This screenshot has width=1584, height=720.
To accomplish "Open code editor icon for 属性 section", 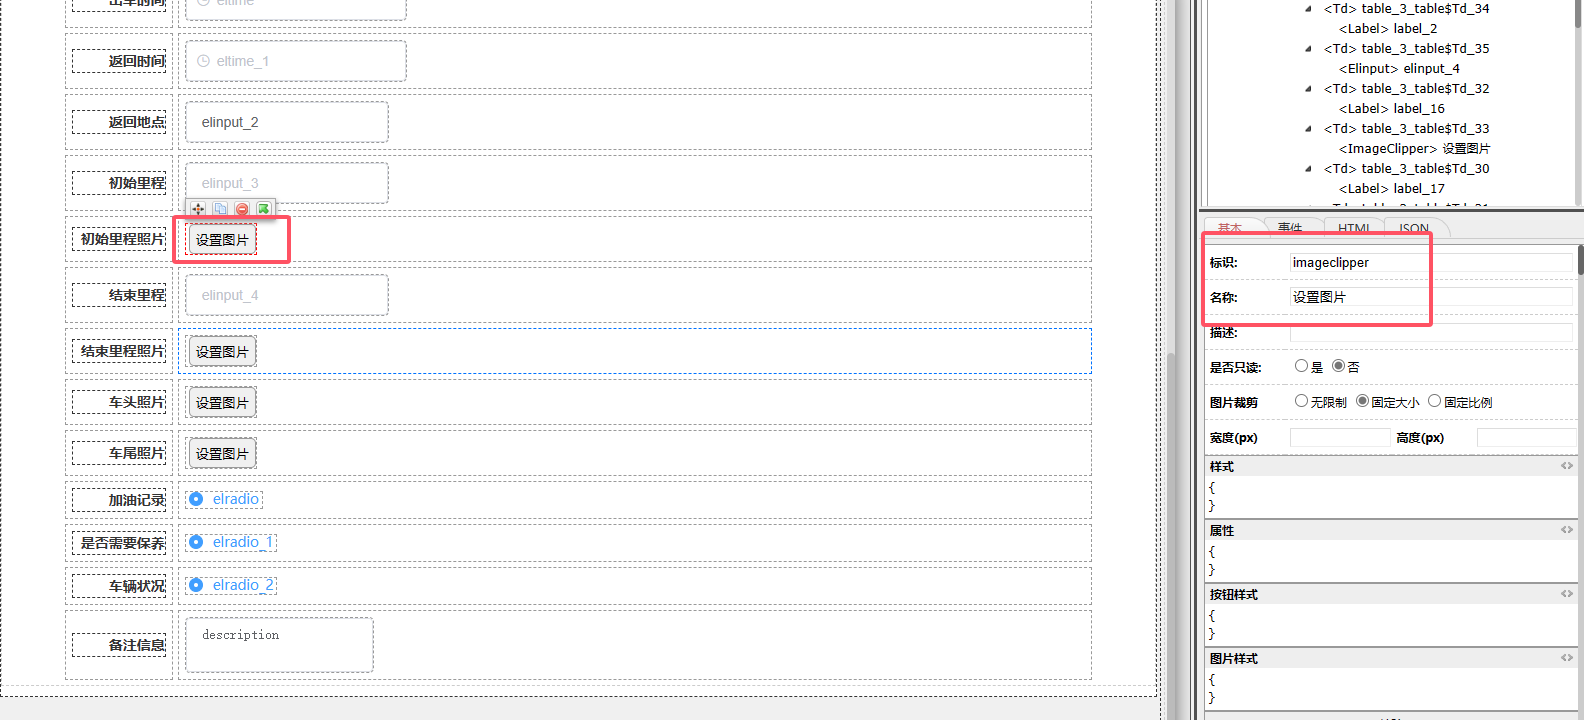I will [x=1566, y=530].
